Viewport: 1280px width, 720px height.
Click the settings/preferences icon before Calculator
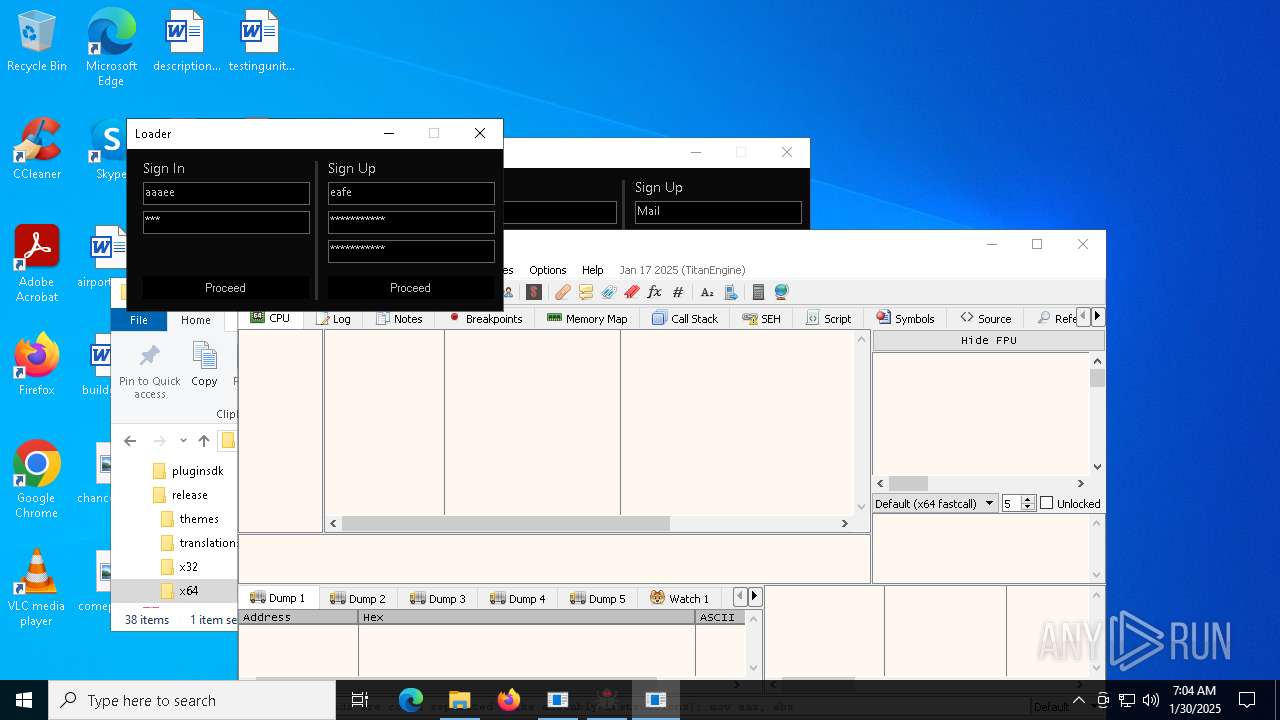[x=731, y=292]
